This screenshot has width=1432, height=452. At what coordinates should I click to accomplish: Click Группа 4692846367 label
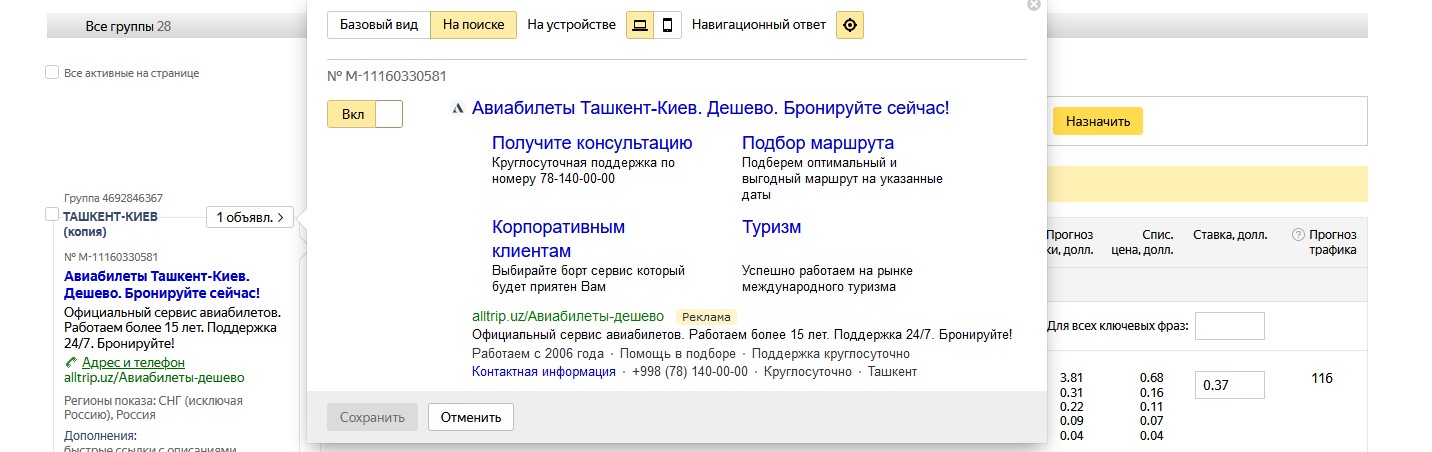(x=113, y=198)
